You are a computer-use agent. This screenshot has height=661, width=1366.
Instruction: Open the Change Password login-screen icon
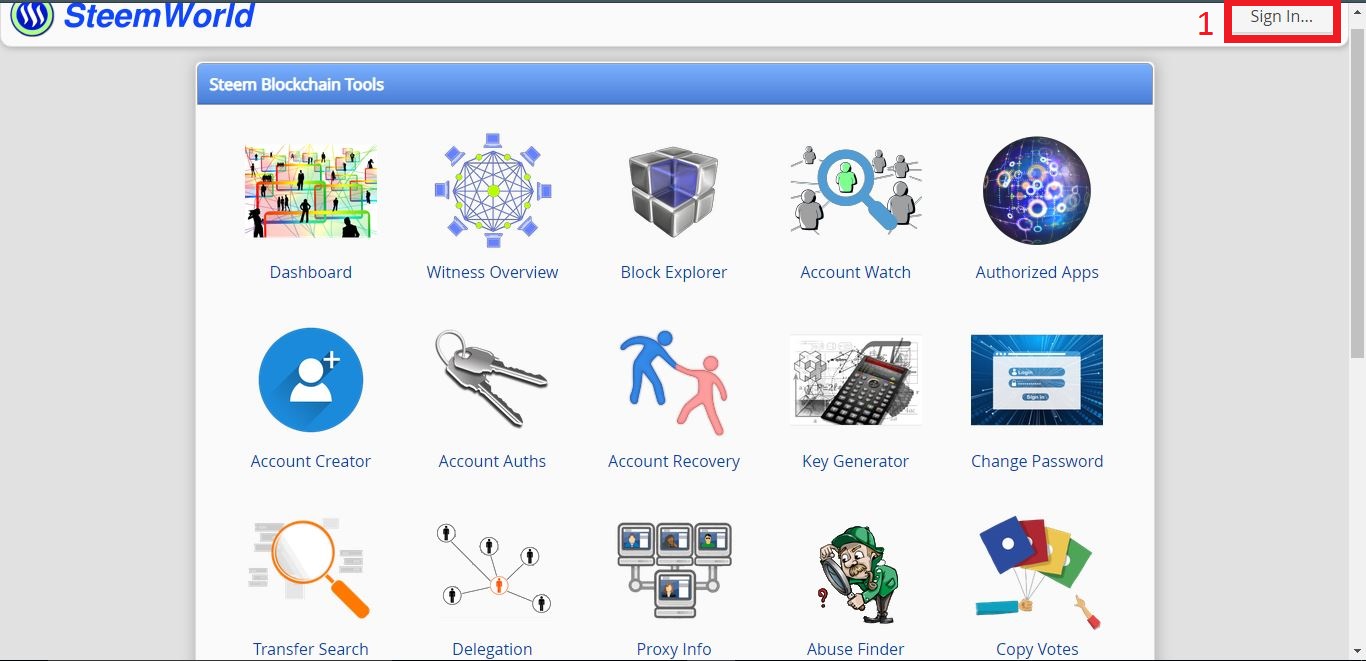click(x=1037, y=380)
